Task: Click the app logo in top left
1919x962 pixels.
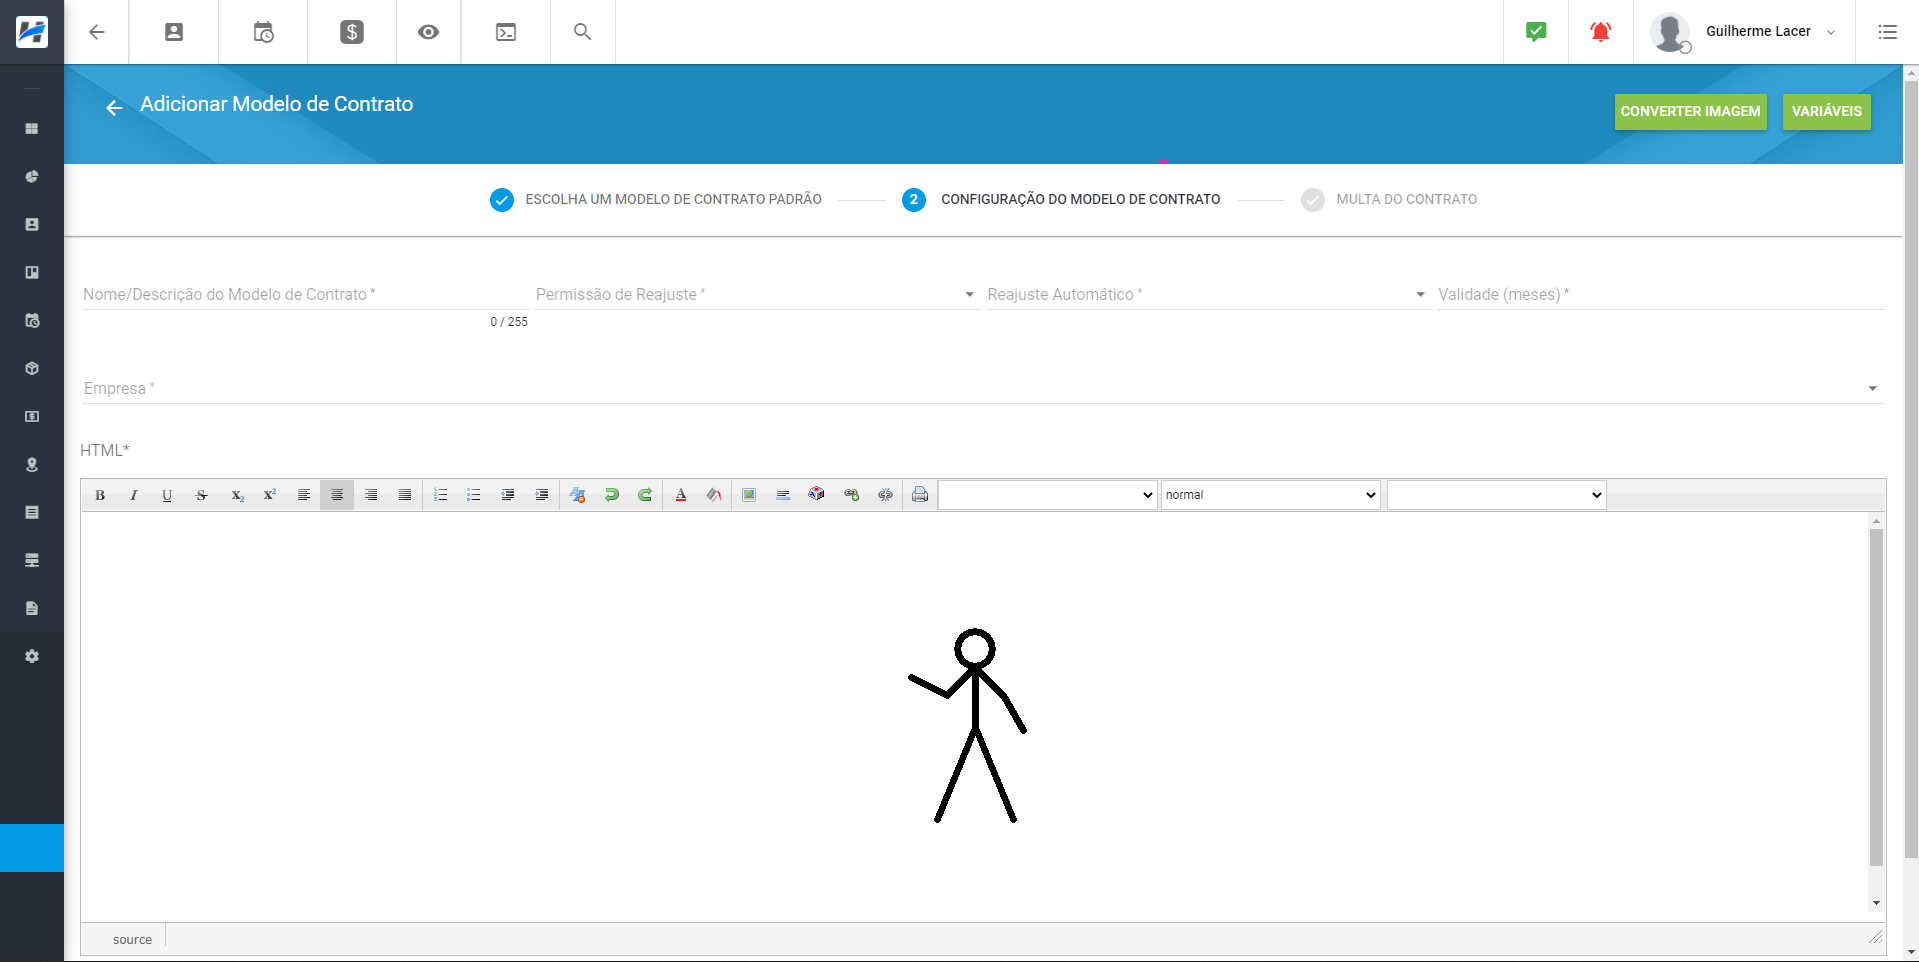Action: 32,32
